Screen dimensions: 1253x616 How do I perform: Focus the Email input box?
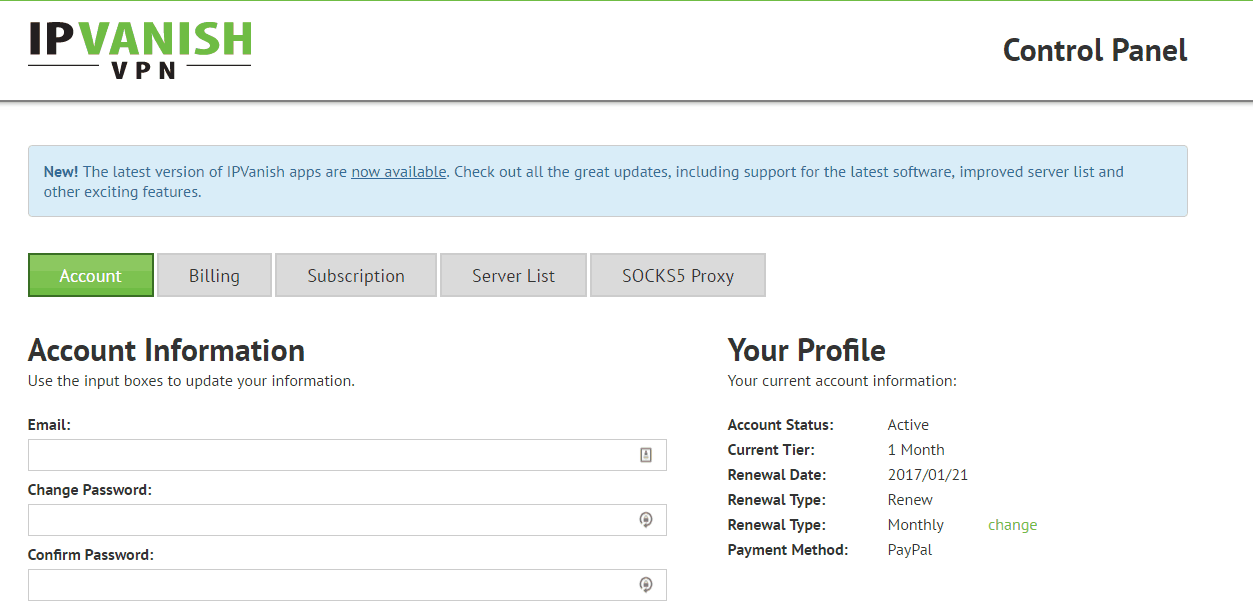[x=347, y=455]
